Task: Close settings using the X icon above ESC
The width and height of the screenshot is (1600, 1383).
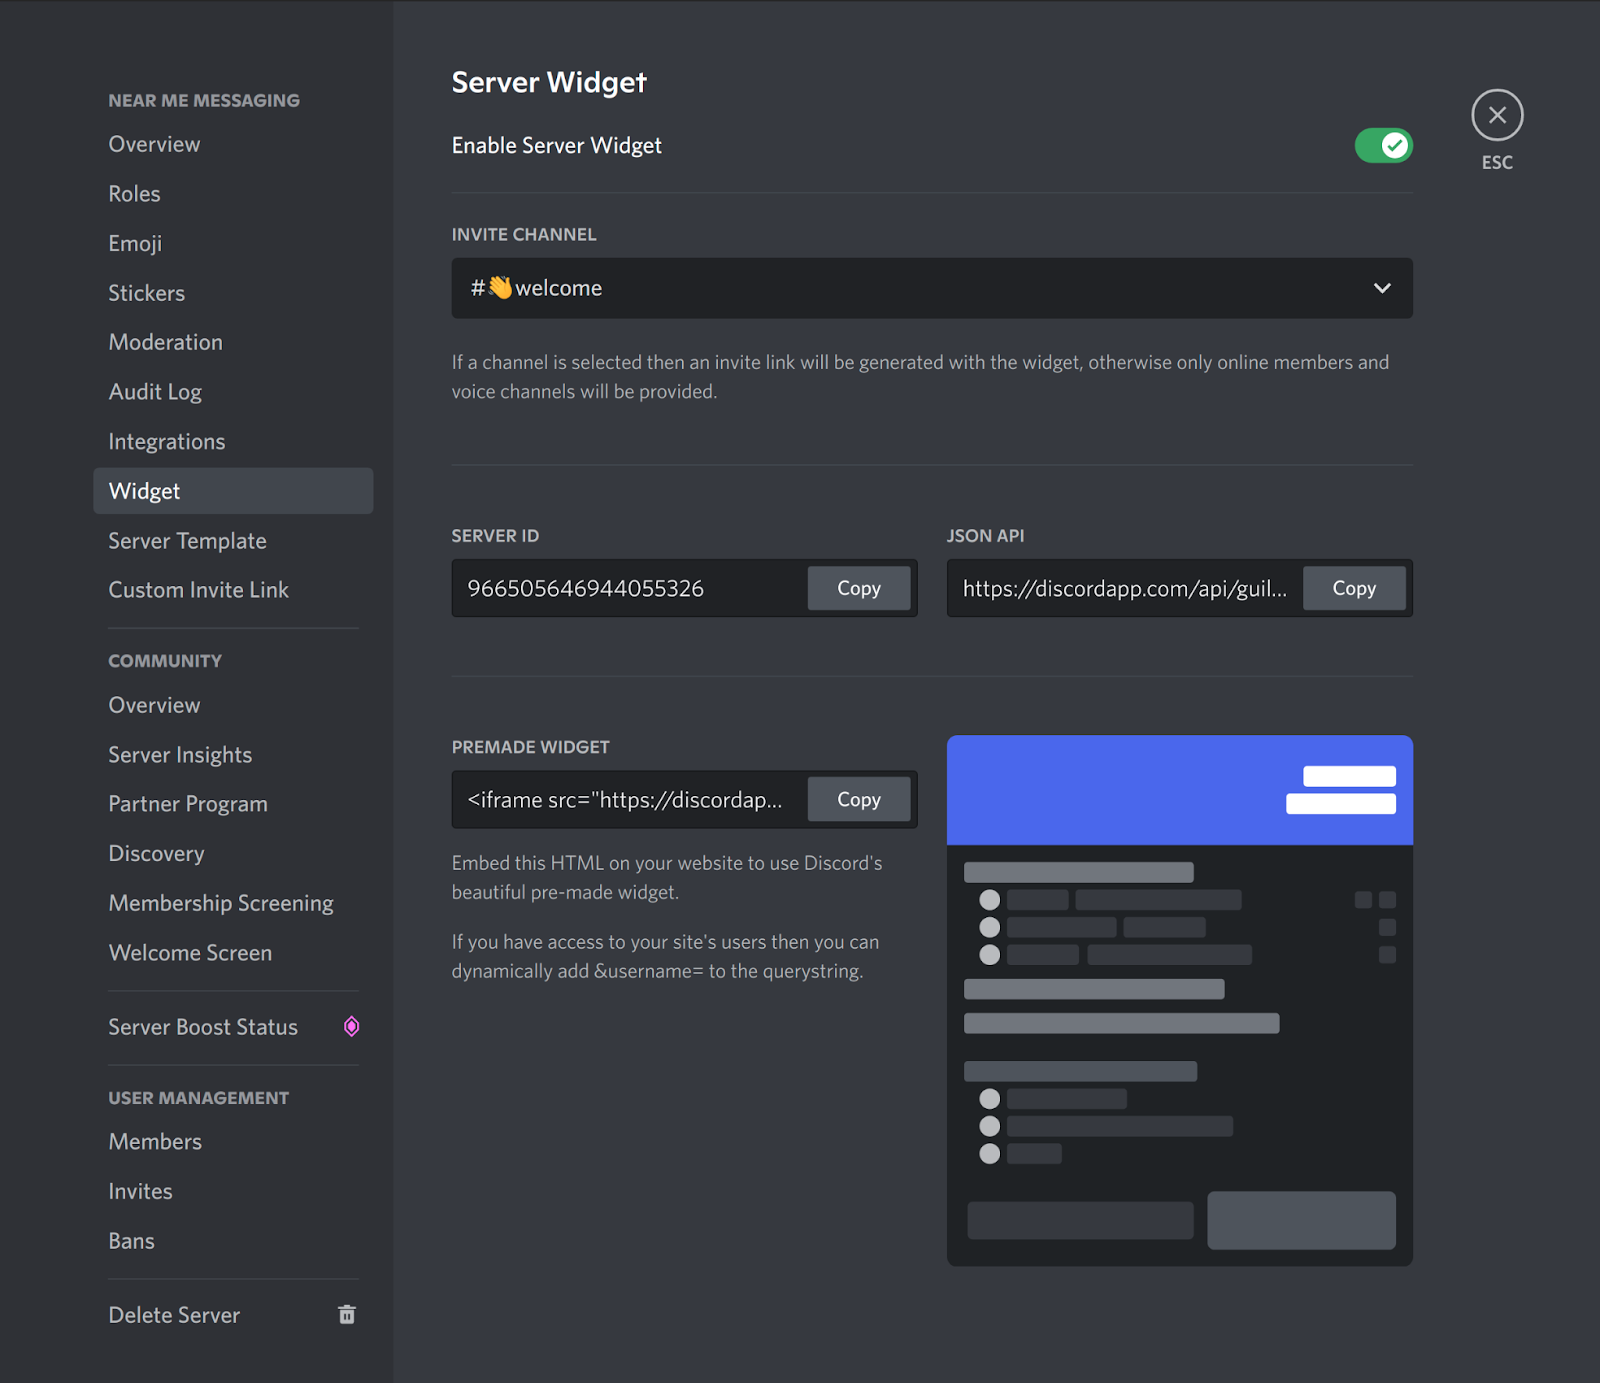Action: [x=1496, y=114]
